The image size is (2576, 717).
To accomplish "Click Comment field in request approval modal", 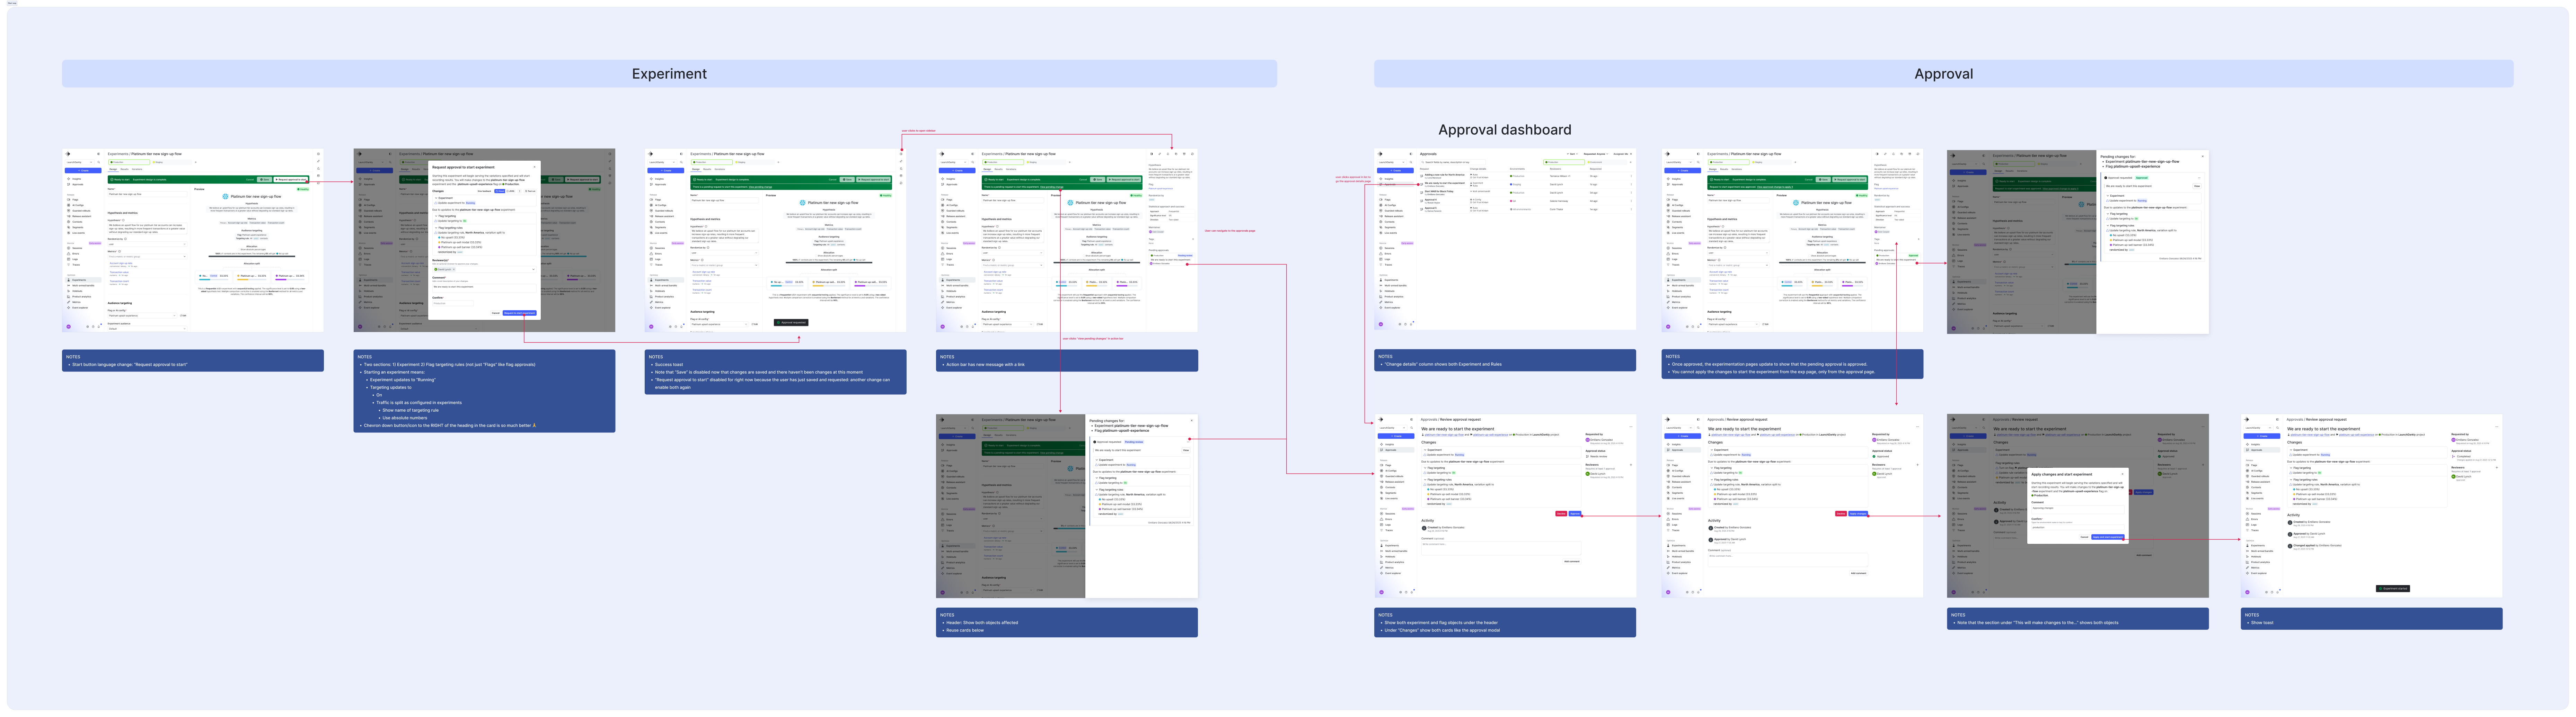I will click(x=485, y=288).
